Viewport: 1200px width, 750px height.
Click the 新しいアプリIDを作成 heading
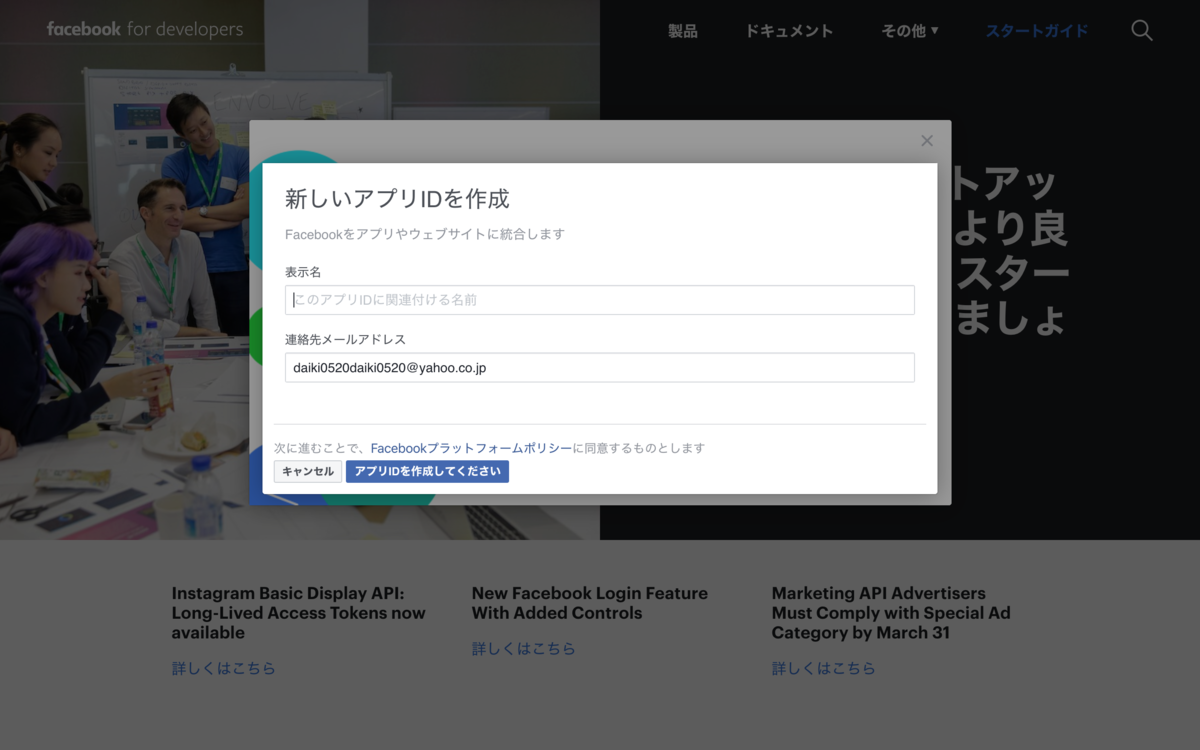pos(397,199)
